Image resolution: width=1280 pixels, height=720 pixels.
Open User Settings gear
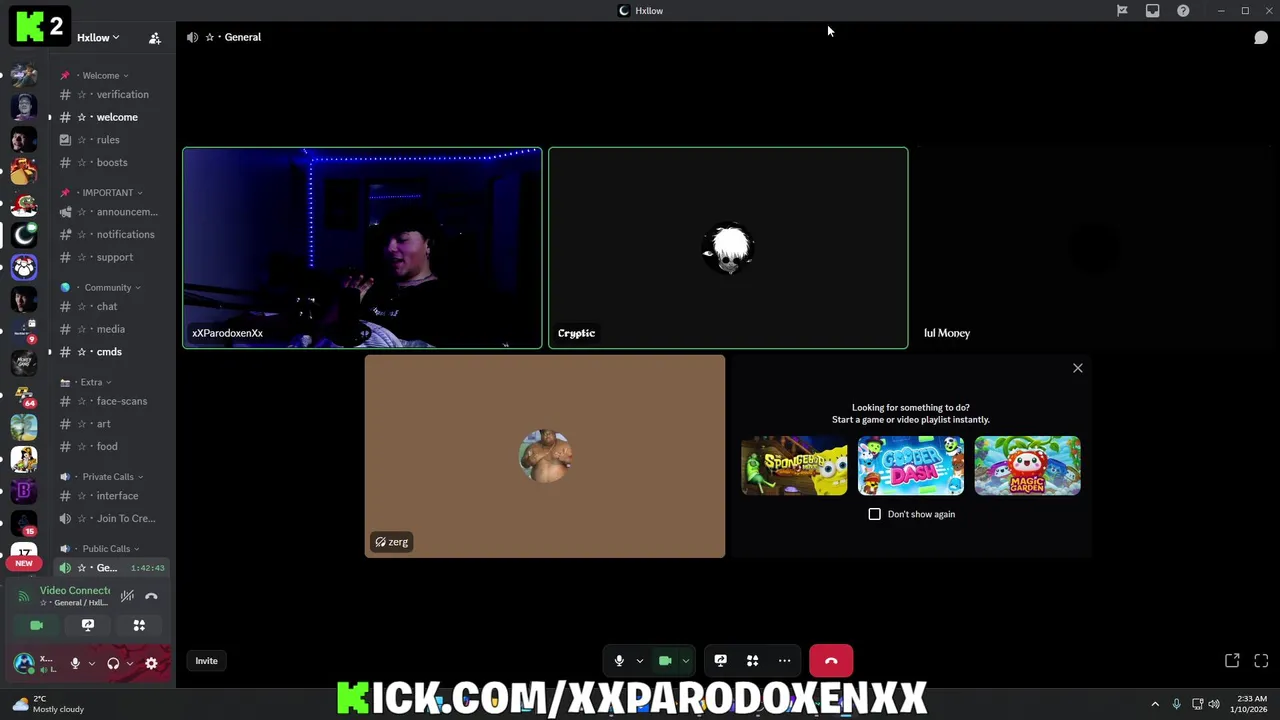151,663
